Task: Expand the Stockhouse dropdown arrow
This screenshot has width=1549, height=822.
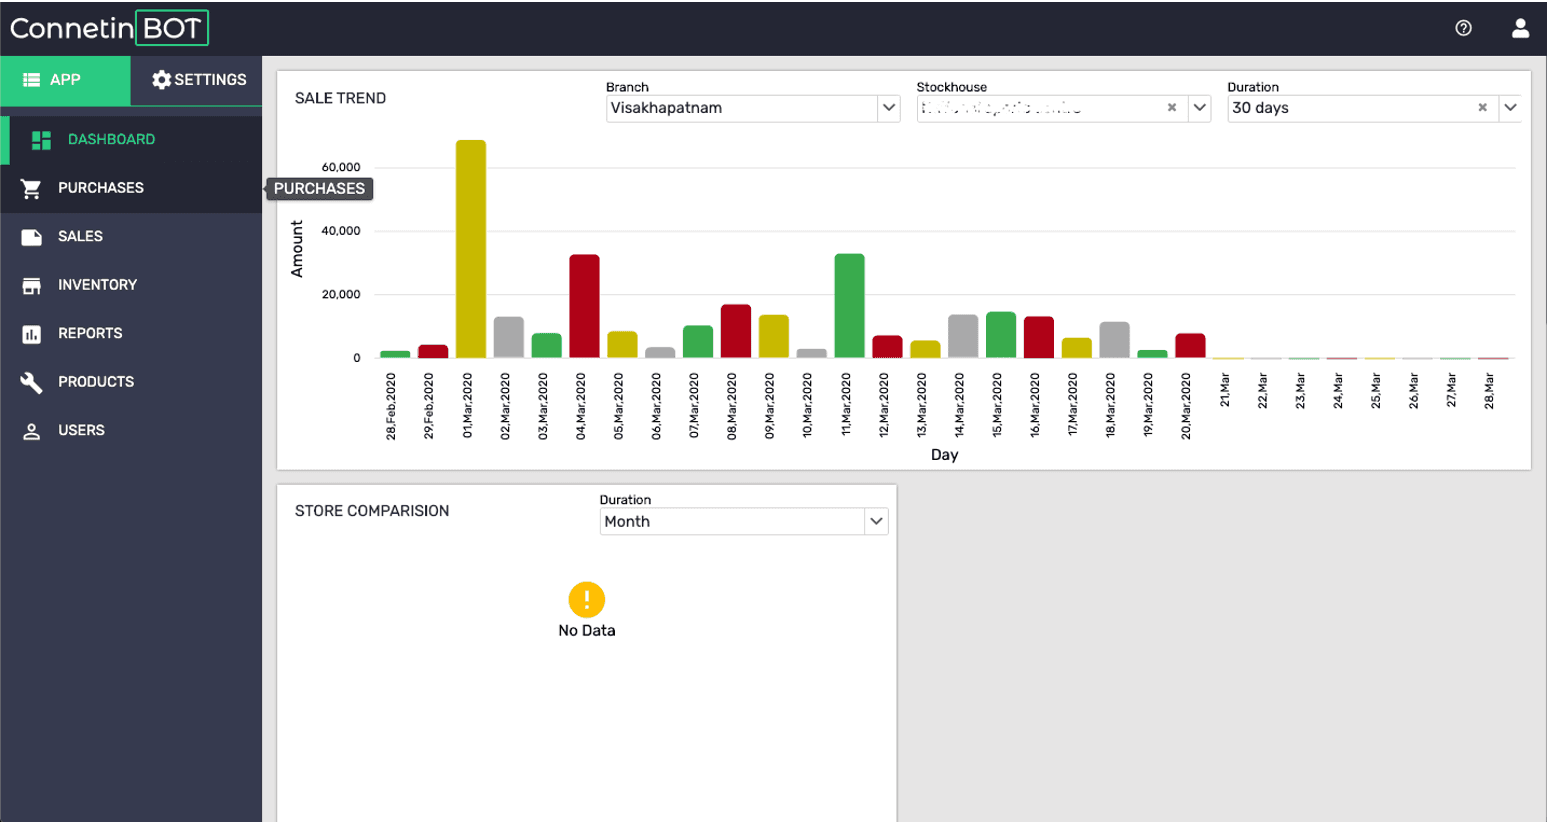Action: (1200, 108)
